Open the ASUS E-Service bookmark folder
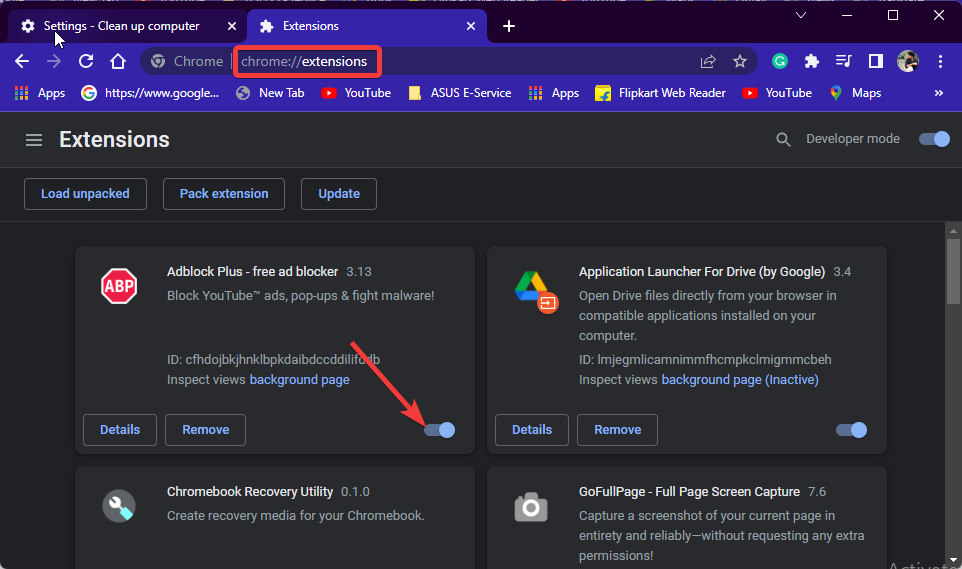 coord(460,93)
